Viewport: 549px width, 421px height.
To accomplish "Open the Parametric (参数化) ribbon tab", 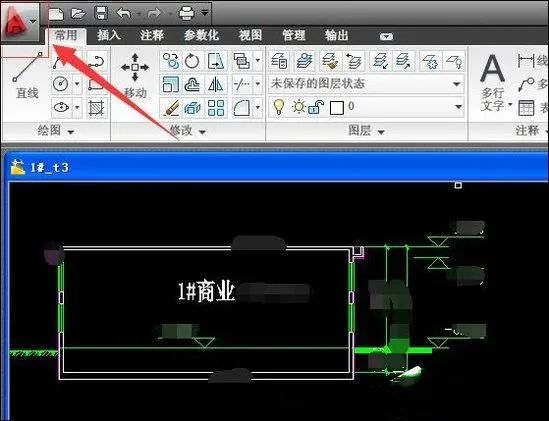I will [201, 35].
